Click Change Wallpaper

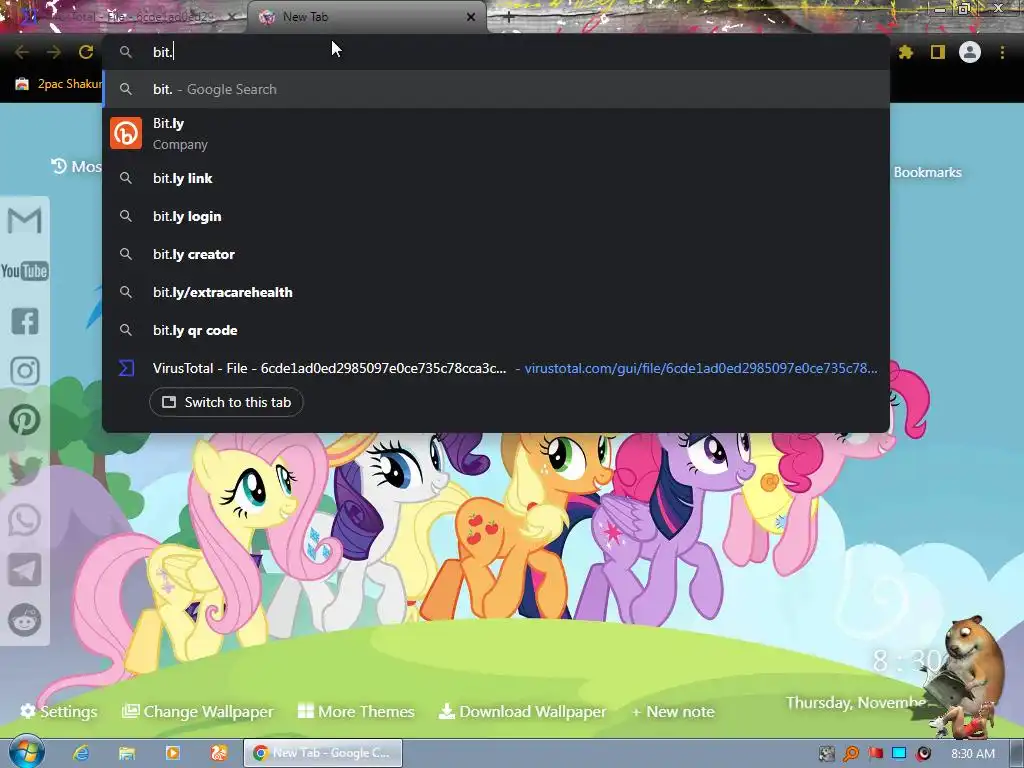click(x=198, y=711)
